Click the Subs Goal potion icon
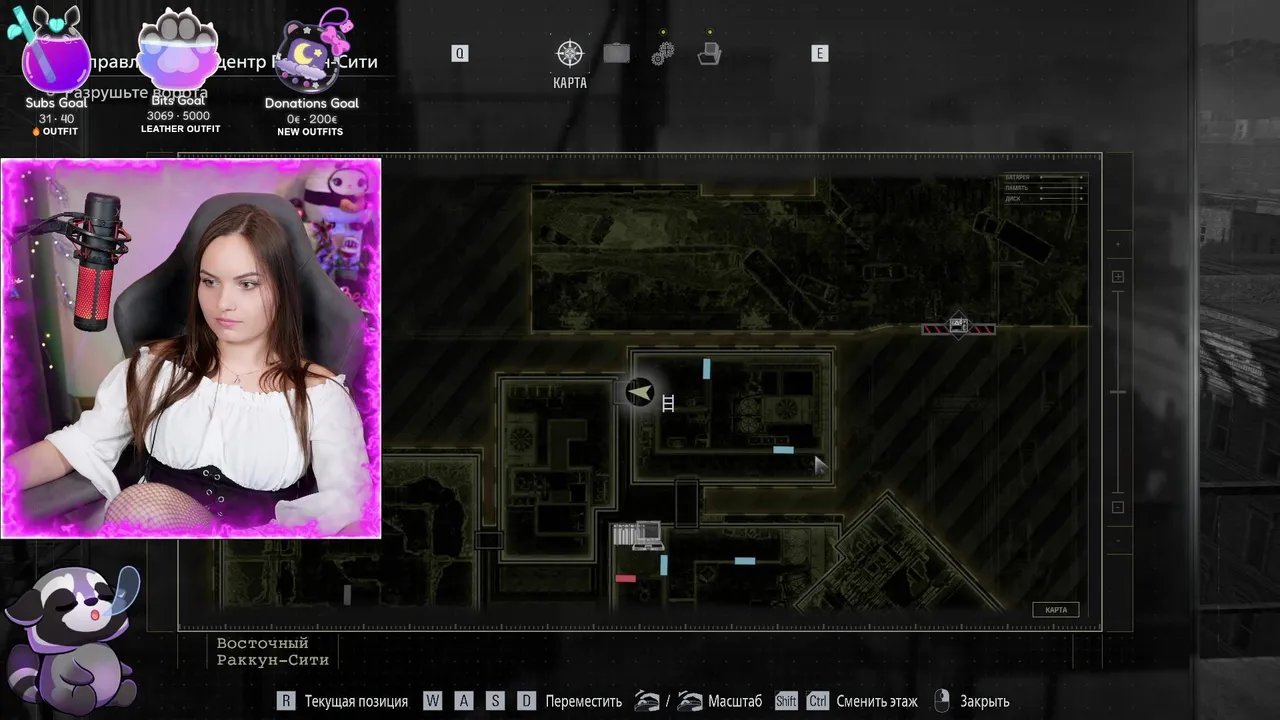Viewport: 1280px width, 720px height. [50, 48]
